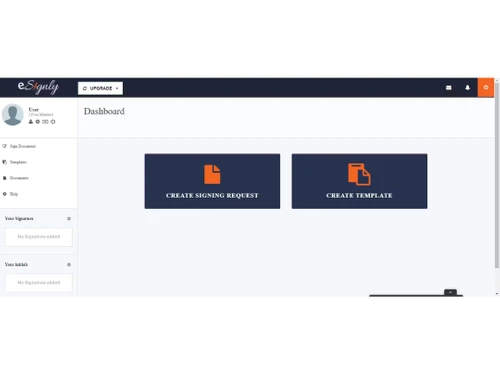Image resolution: width=500 pixels, height=375 pixels.
Task: Click the Dashboard heading
Action: tap(104, 111)
